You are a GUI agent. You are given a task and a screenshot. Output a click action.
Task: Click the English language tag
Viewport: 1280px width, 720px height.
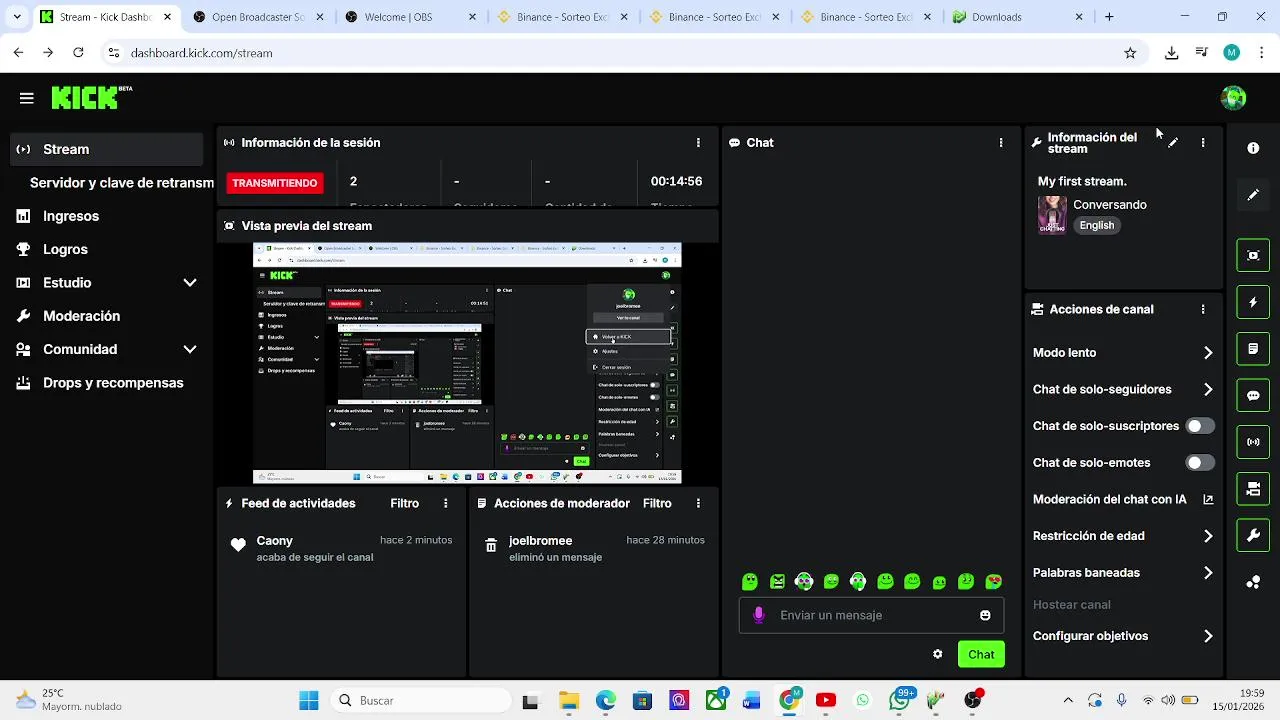1097,225
